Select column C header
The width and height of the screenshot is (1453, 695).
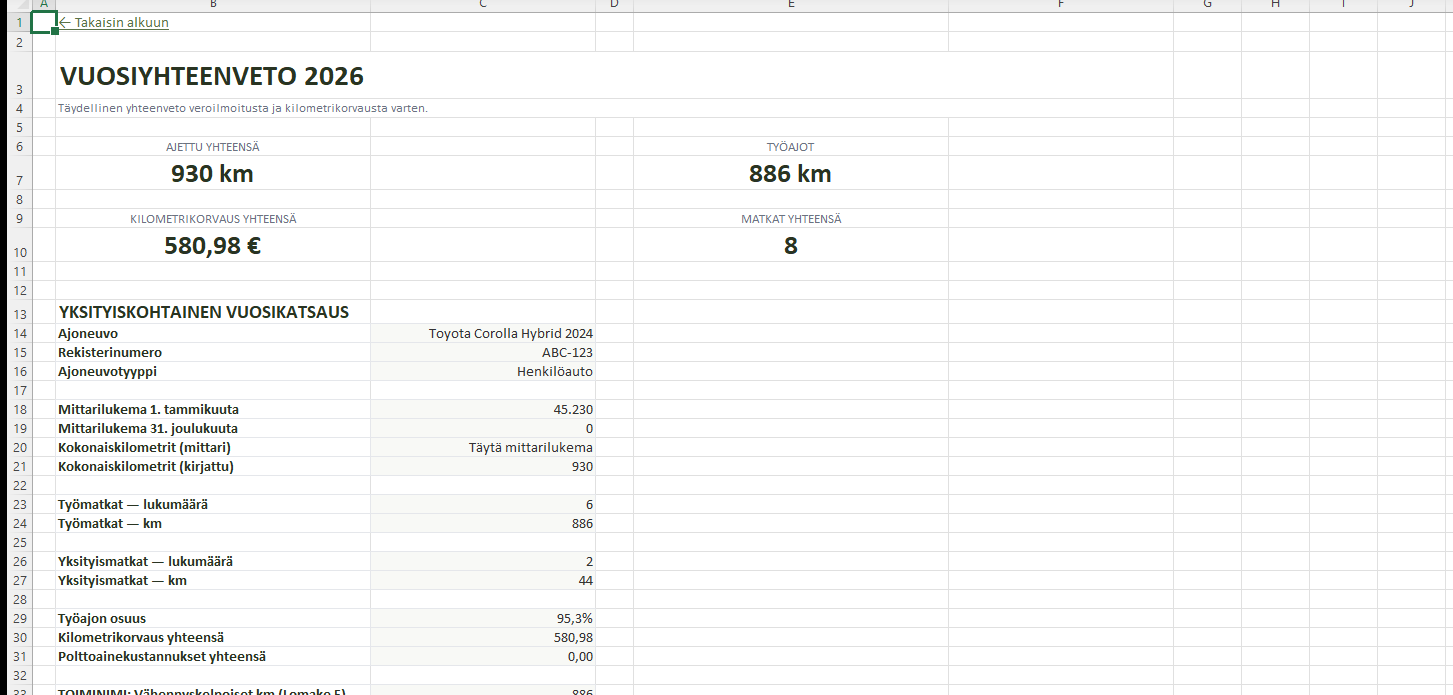coord(482,5)
